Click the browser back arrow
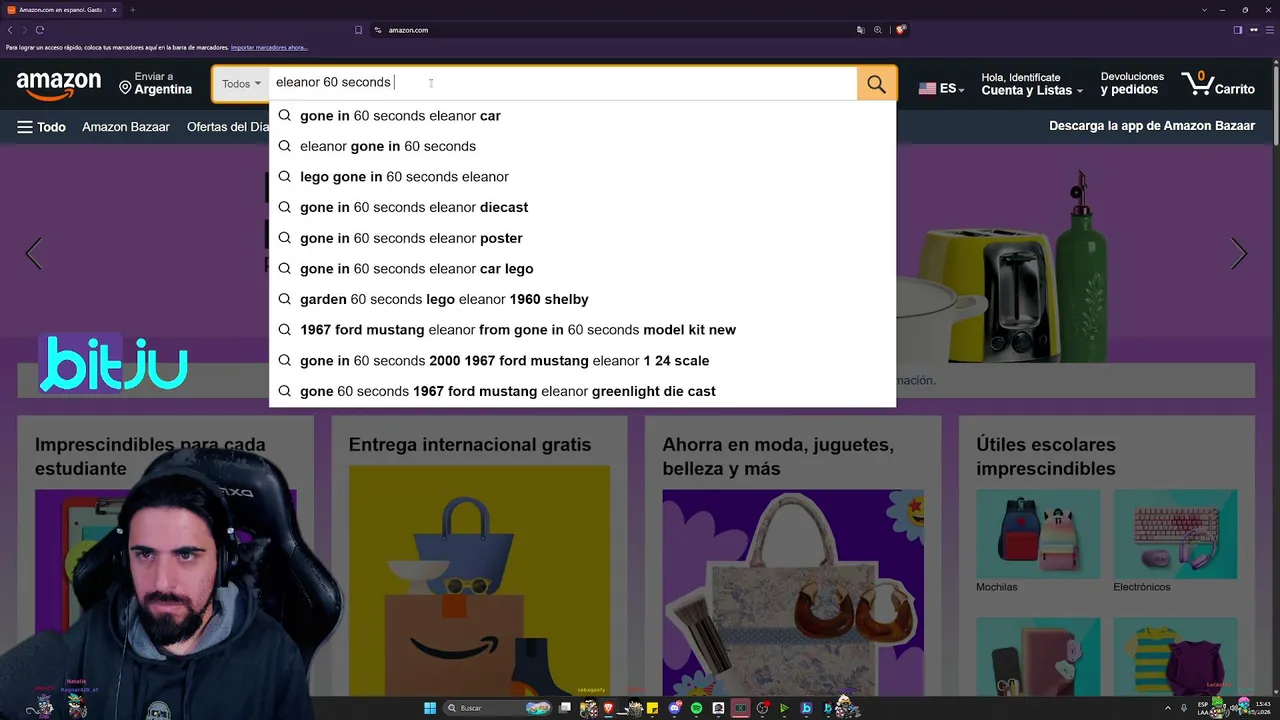This screenshot has height=720, width=1280. point(10,30)
